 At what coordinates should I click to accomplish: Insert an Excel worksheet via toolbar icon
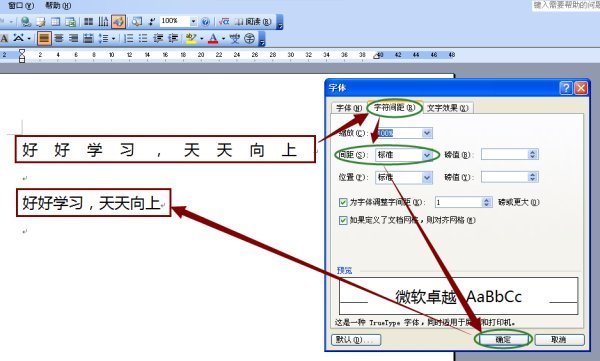pyautogui.click(x=70, y=21)
